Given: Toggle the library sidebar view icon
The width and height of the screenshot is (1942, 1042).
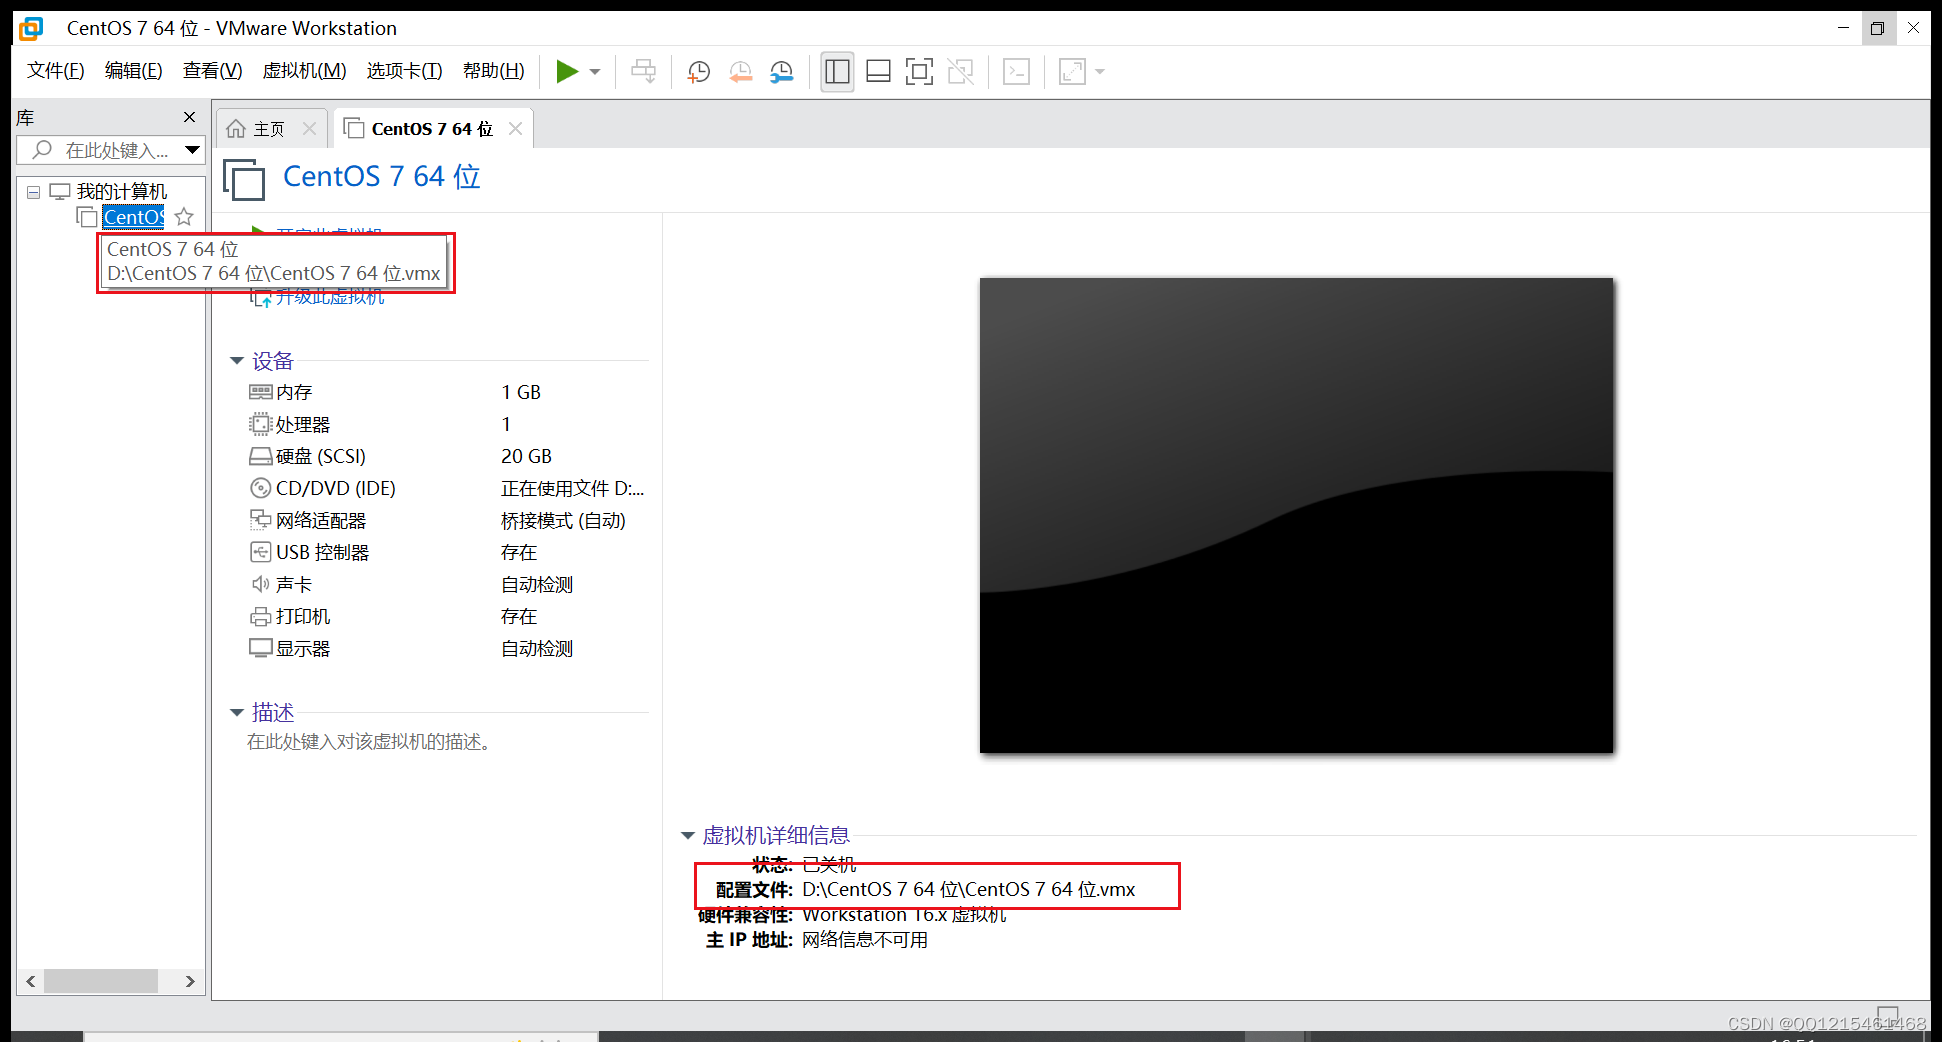Looking at the screenshot, I should coord(837,71).
